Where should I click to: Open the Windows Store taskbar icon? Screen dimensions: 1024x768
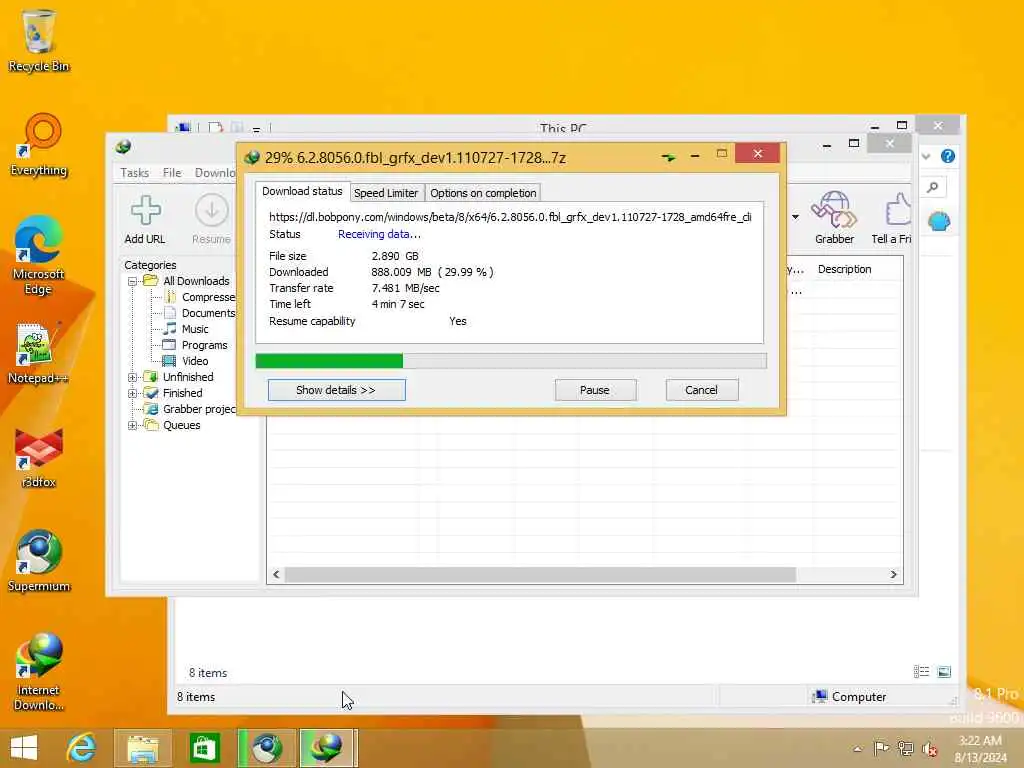coord(204,748)
